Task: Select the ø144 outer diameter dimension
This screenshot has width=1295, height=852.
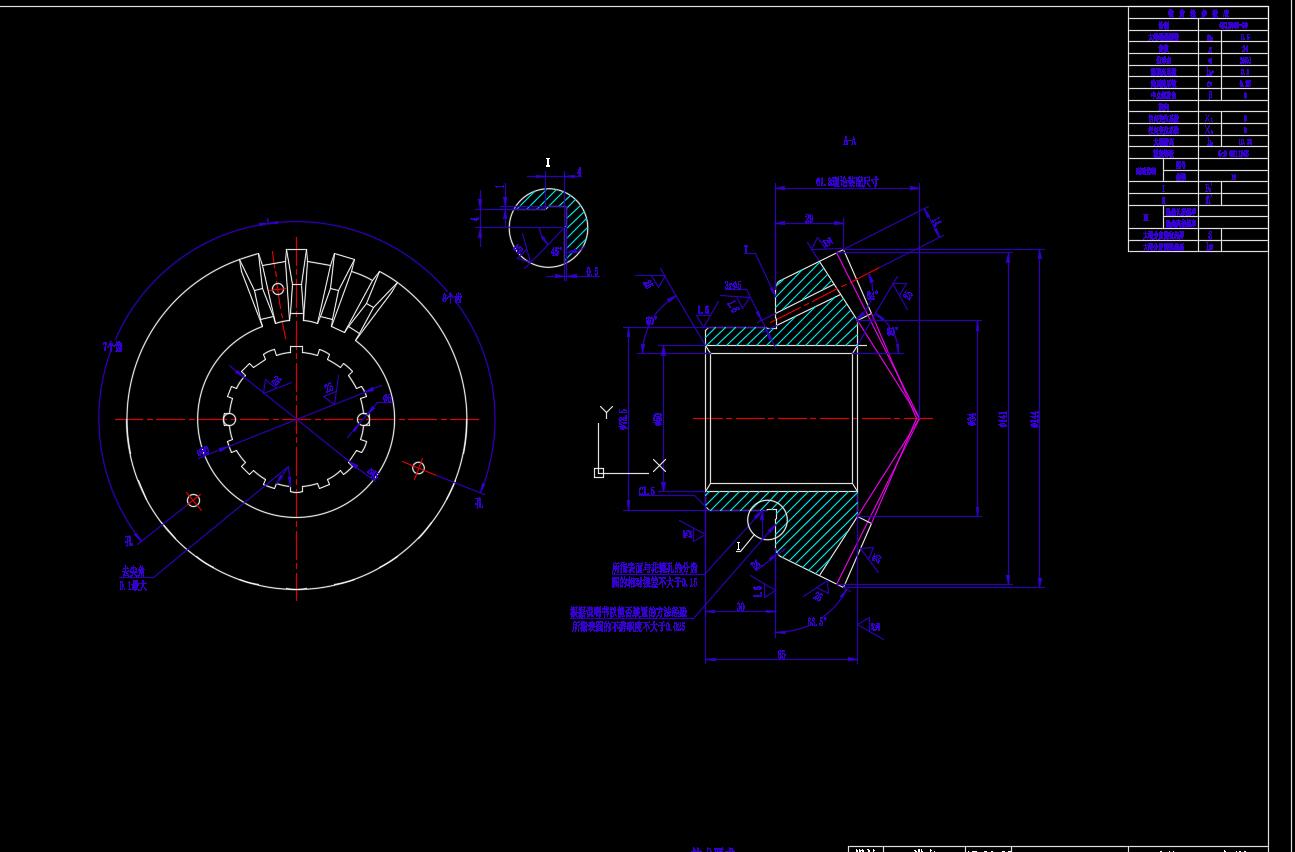Action: pos(1035,419)
